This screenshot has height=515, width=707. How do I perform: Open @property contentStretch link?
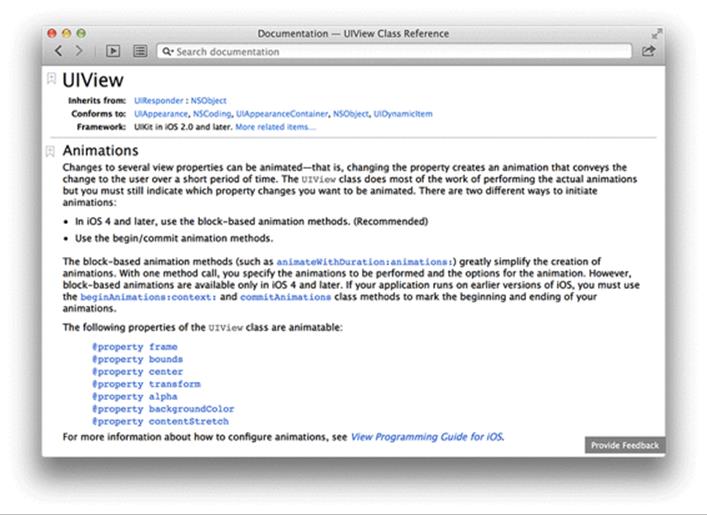161,421
